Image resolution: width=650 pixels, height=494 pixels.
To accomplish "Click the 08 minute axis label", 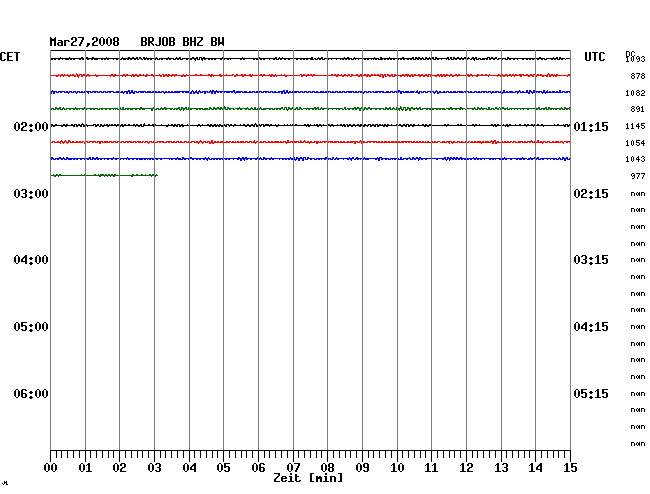I will 327,468.
